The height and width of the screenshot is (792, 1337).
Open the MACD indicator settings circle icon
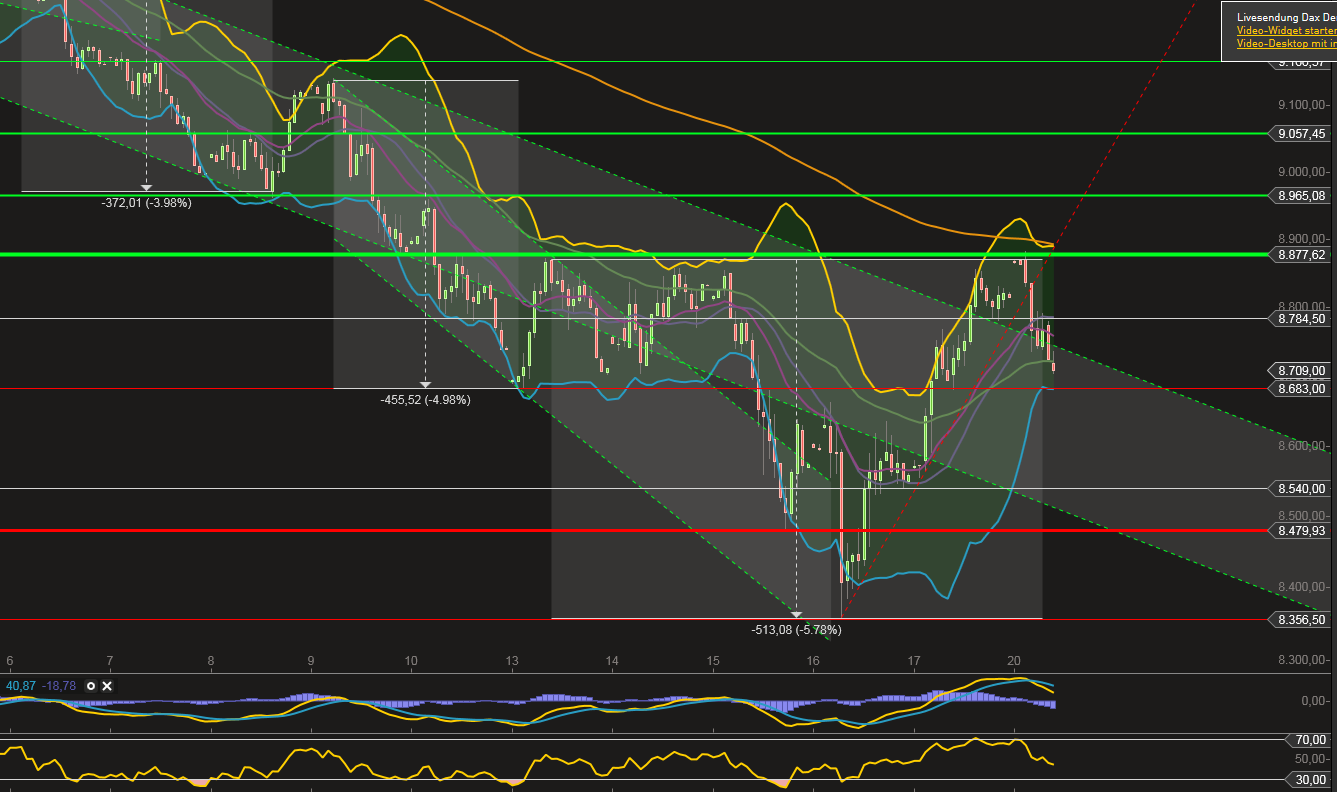(91, 686)
